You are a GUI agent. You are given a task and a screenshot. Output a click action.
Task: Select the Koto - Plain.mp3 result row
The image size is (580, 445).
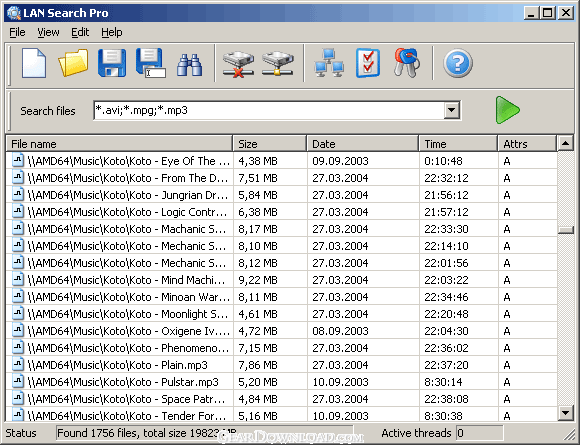tap(281, 365)
